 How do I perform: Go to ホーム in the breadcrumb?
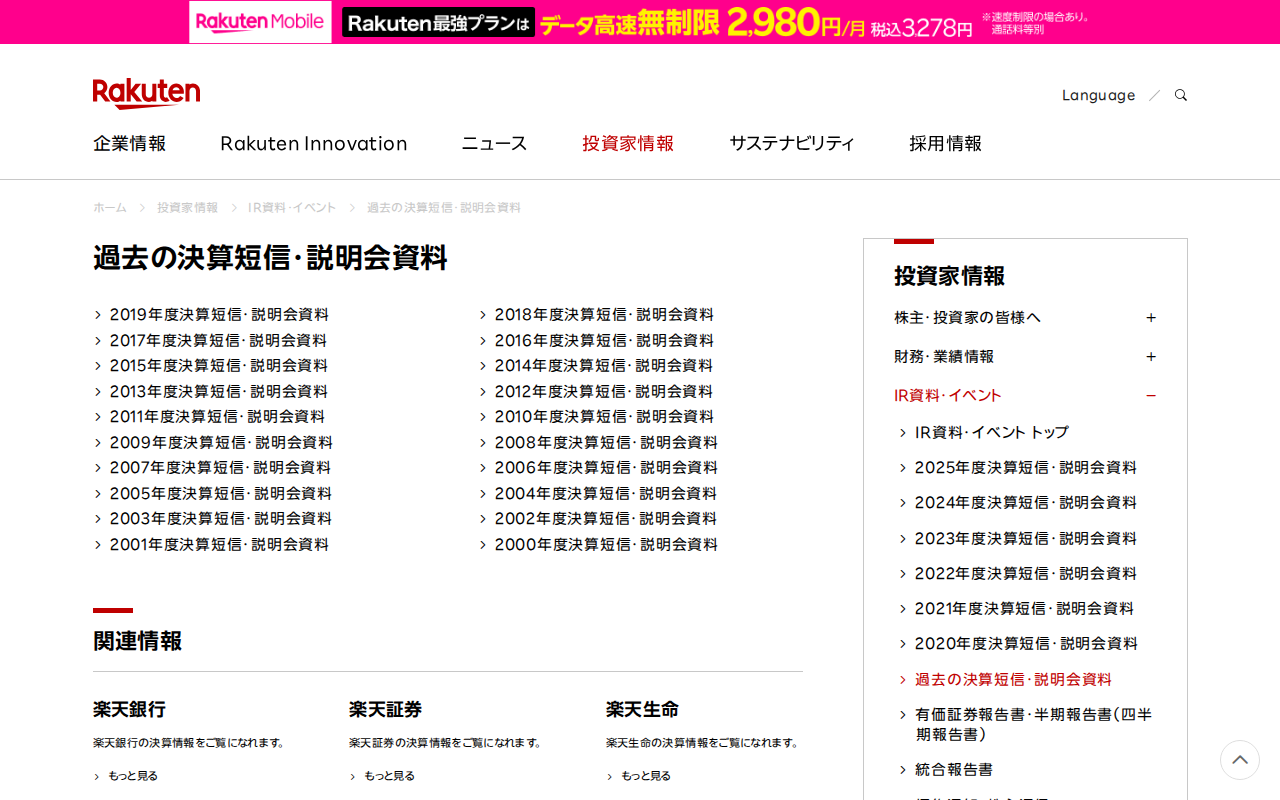click(x=110, y=208)
